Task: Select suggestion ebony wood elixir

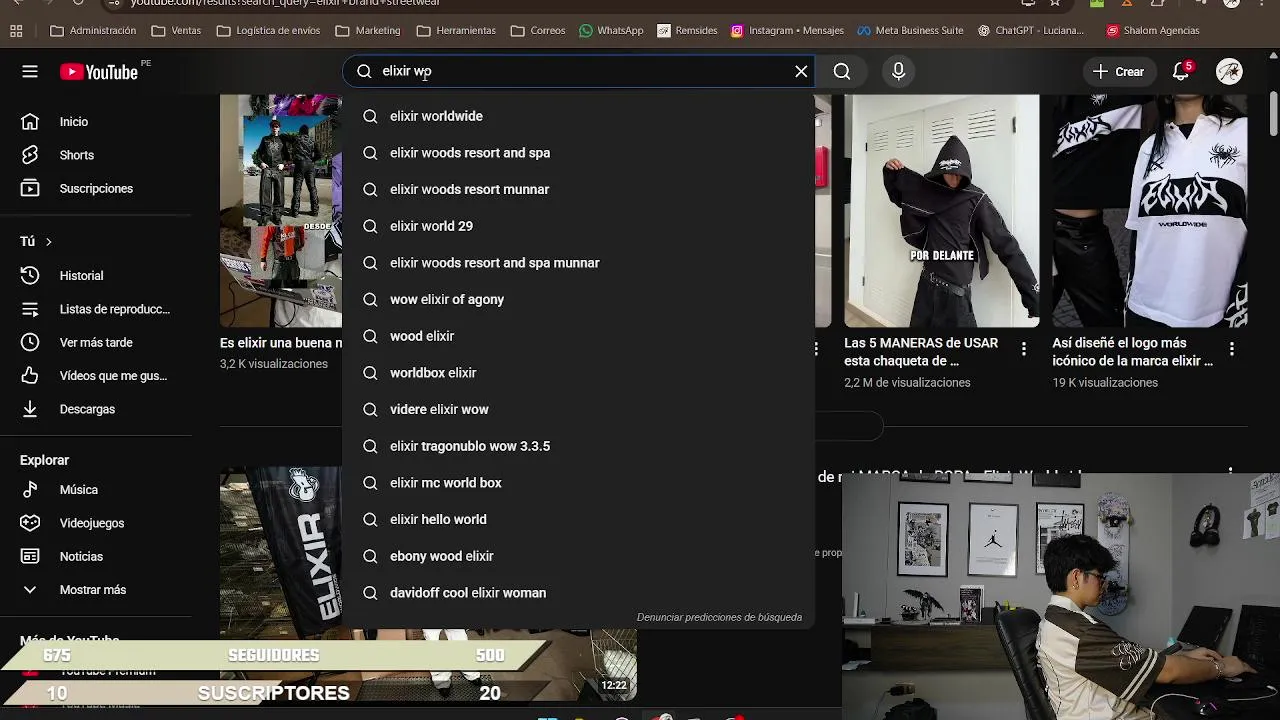Action: (x=578, y=556)
